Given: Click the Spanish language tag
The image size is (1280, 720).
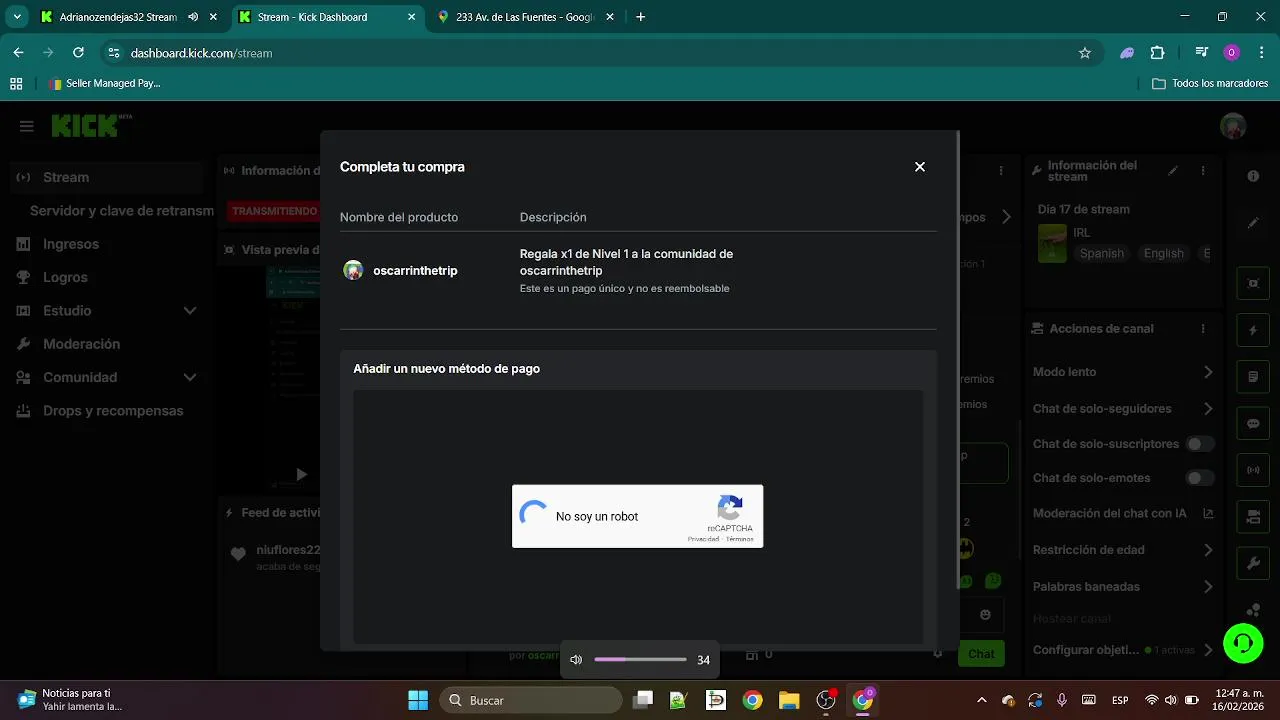Looking at the screenshot, I should 1102,254.
